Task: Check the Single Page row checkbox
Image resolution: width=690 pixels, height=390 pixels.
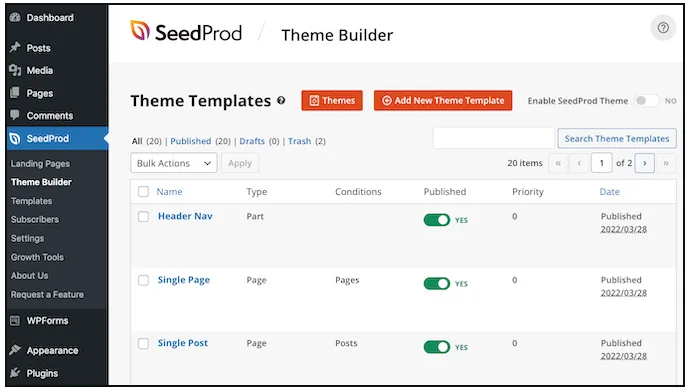Action: (143, 280)
